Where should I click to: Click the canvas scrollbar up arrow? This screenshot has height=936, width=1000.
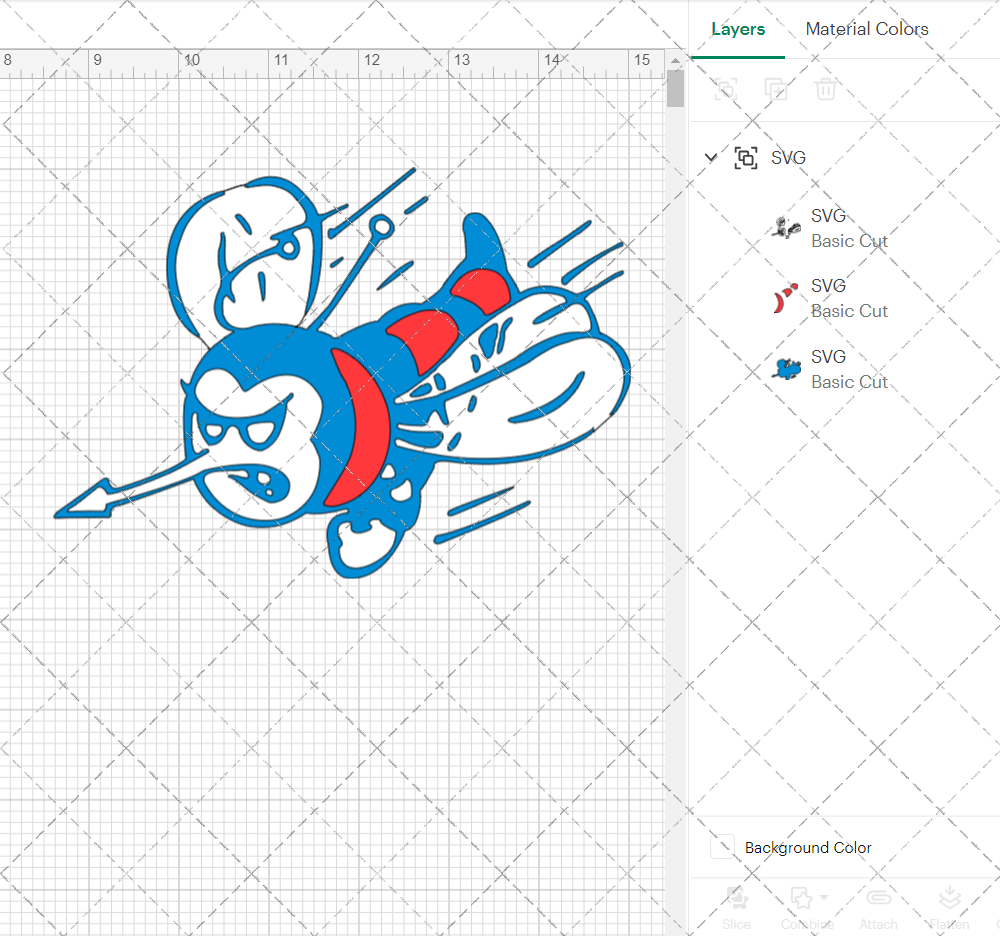[675, 61]
